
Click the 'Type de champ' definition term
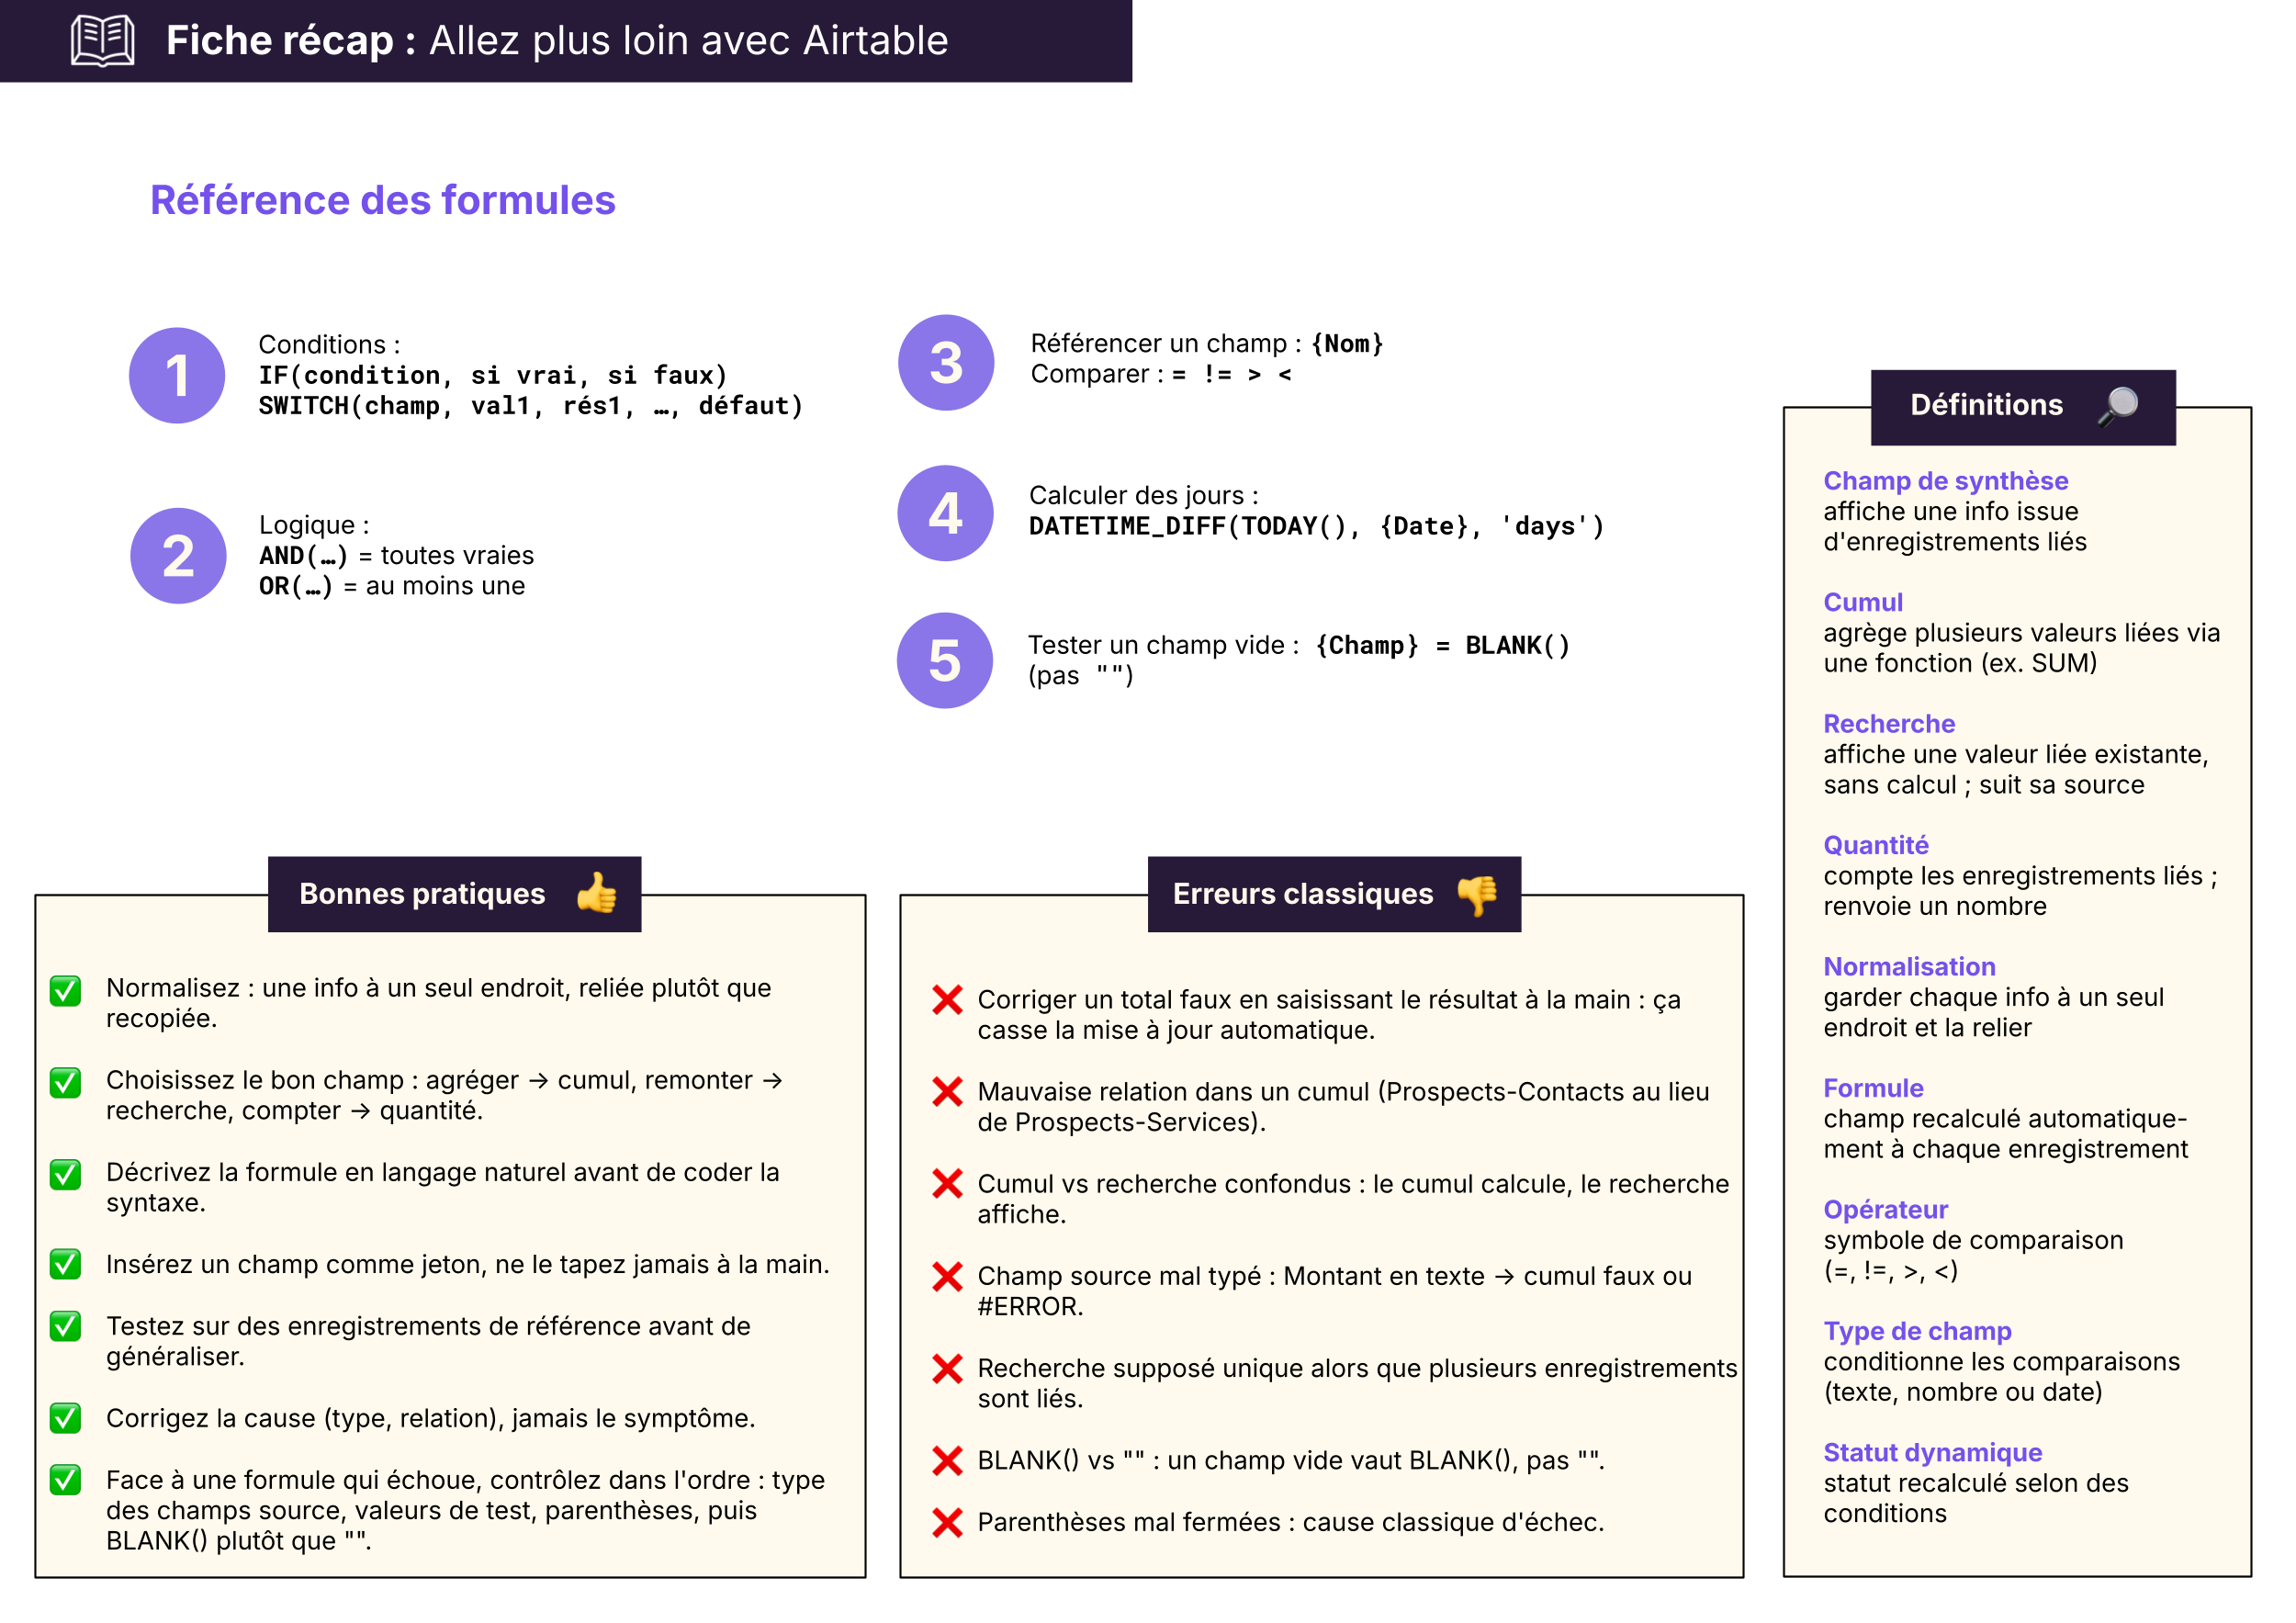1917,1331
